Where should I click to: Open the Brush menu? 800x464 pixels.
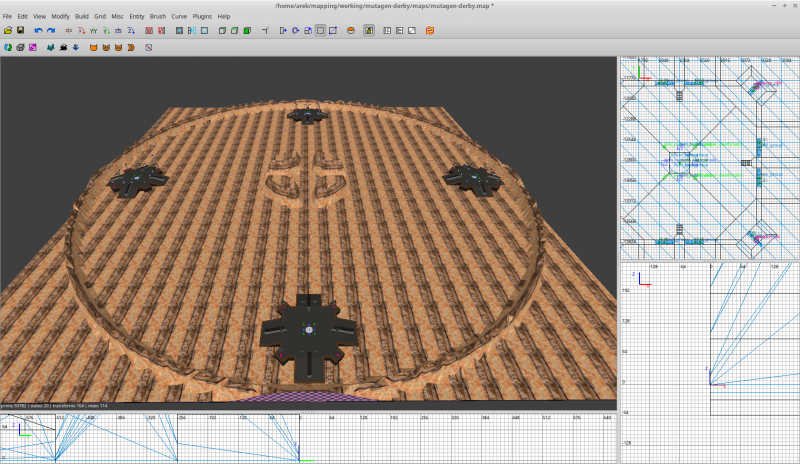click(158, 17)
